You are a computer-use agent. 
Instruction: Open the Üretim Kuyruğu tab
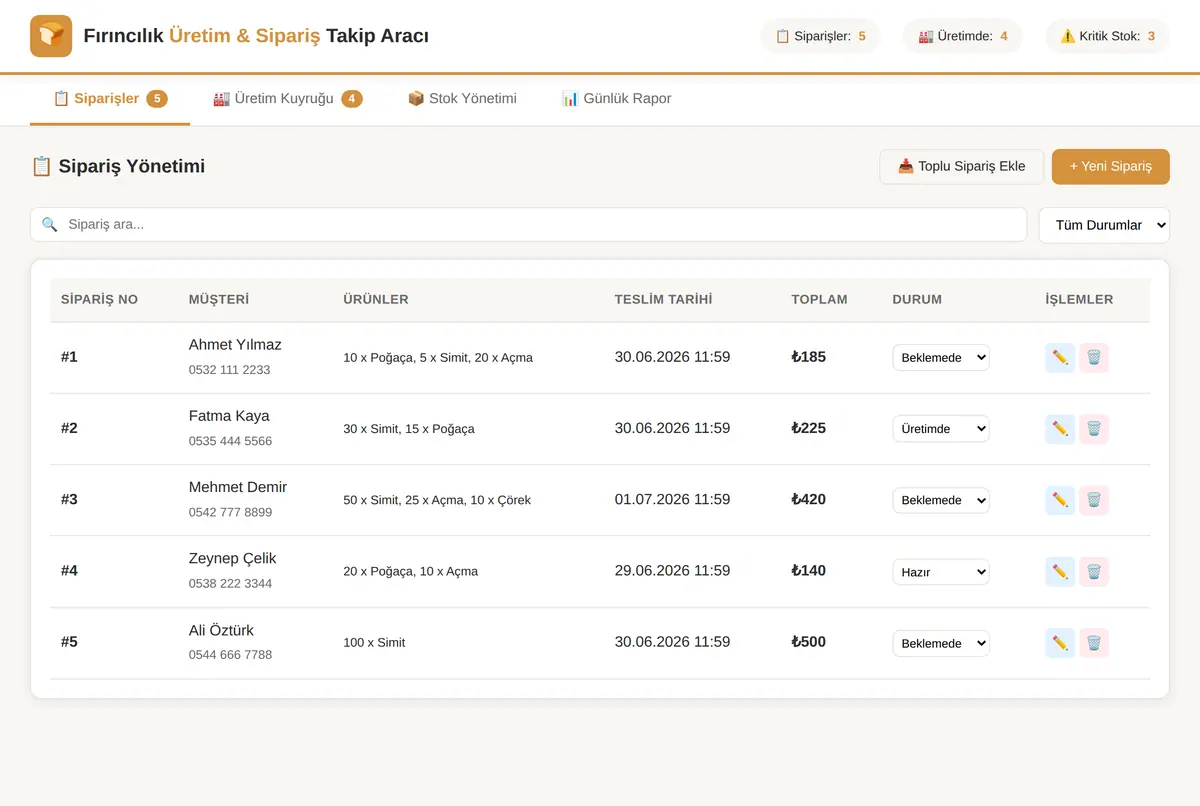[288, 99]
